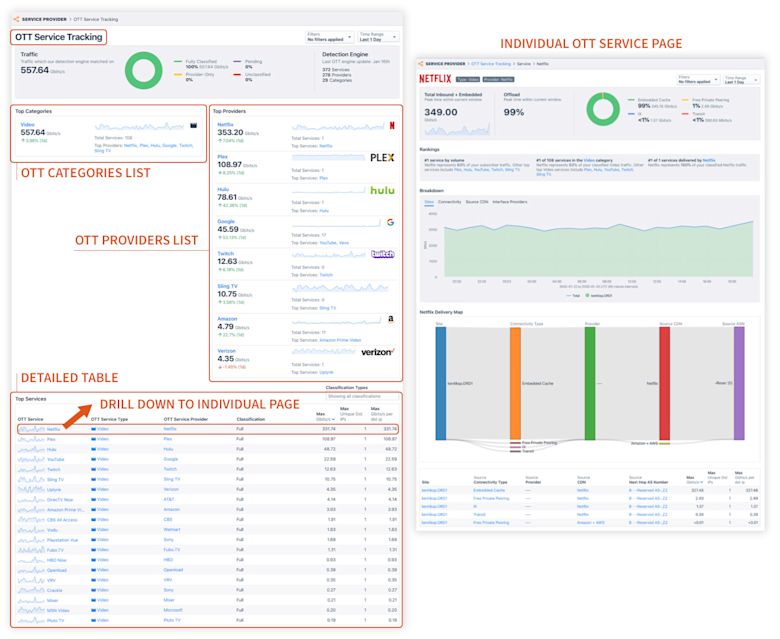Click the Pluto TV service link in table
This screenshot has width=780, height=639.
(55, 621)
